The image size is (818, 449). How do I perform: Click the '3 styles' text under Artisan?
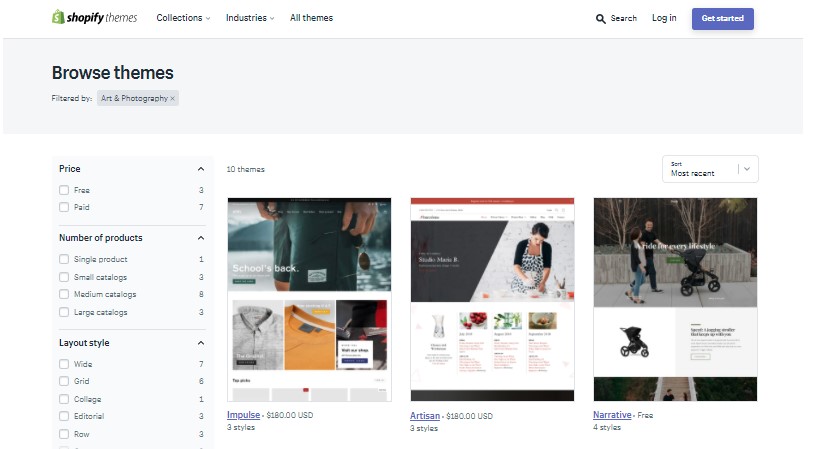coord(424,428)
